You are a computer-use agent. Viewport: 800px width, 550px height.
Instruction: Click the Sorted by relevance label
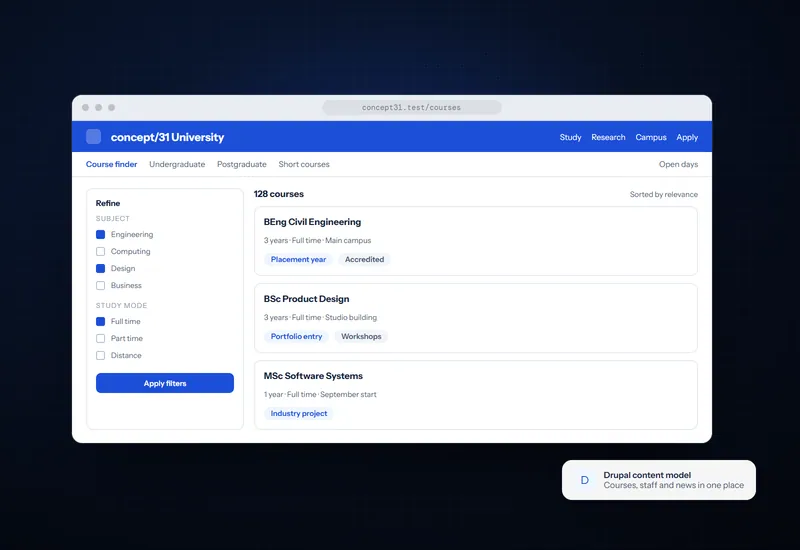point(663,194)
